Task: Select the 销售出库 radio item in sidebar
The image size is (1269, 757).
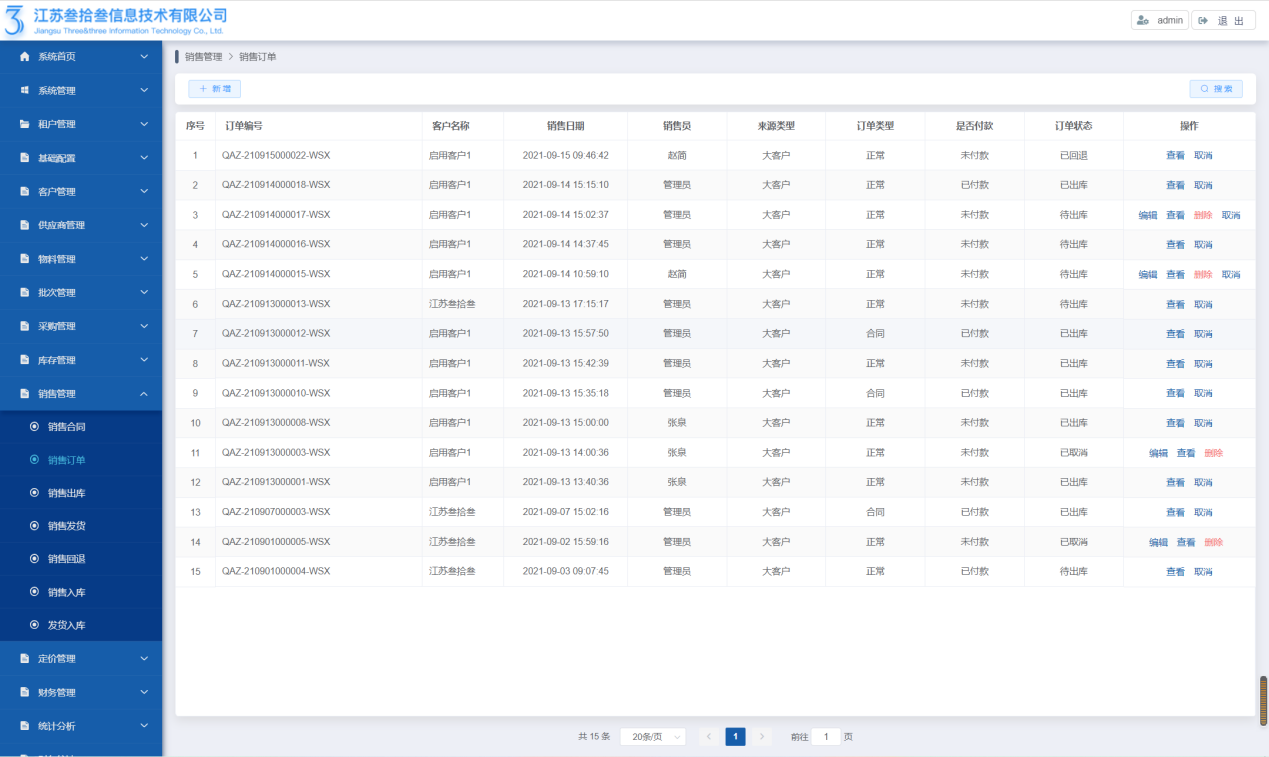Action: [x=35, y=493]
